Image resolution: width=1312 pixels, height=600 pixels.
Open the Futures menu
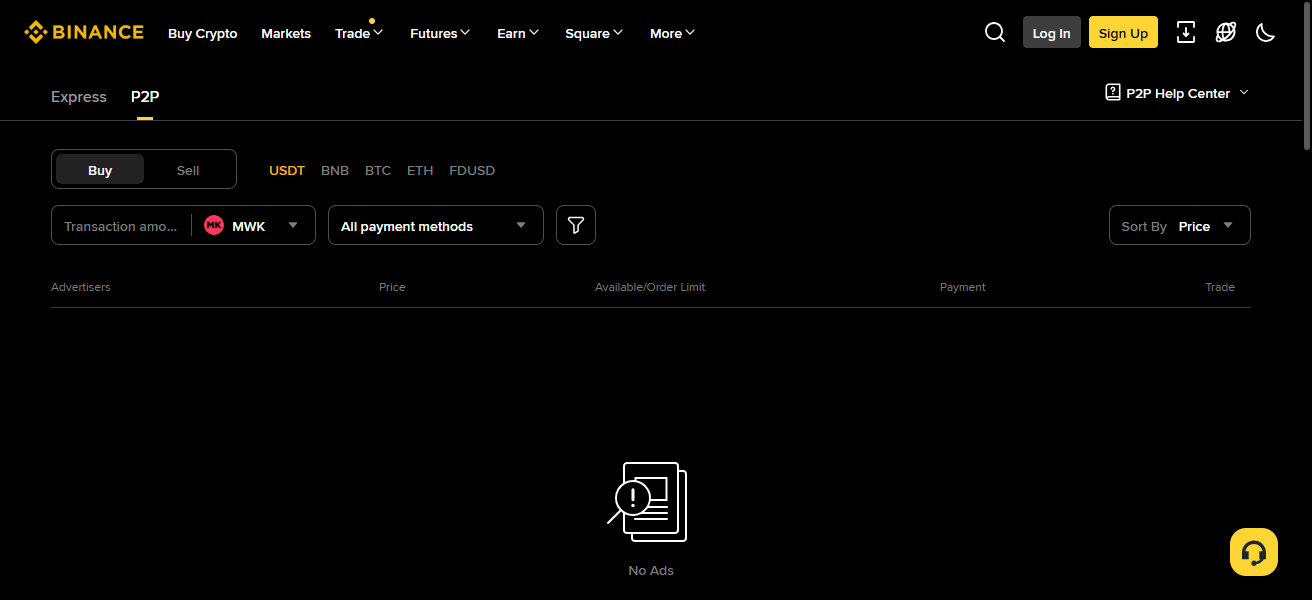pos(439,33)
